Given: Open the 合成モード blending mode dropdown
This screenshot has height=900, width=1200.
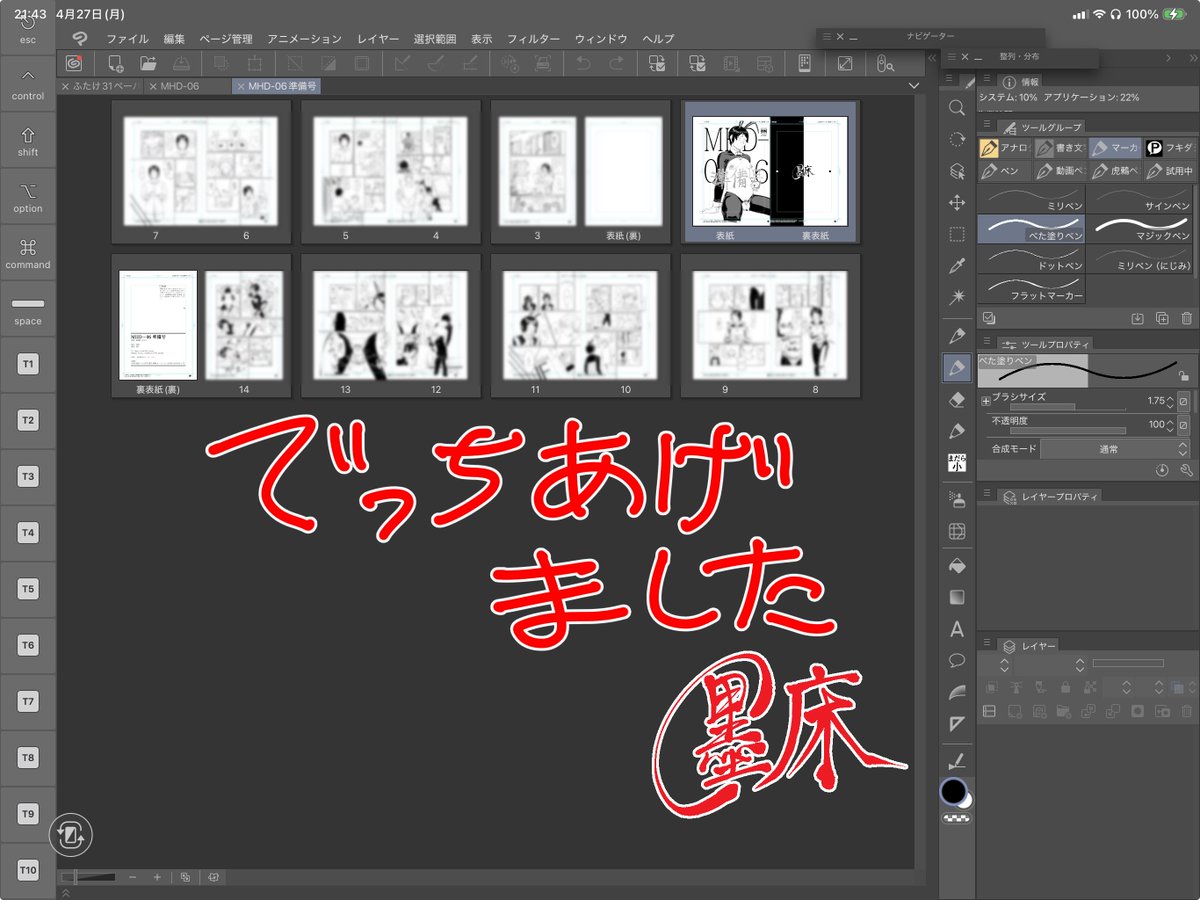Looking at the screenshot, I should coord(1116,450).
